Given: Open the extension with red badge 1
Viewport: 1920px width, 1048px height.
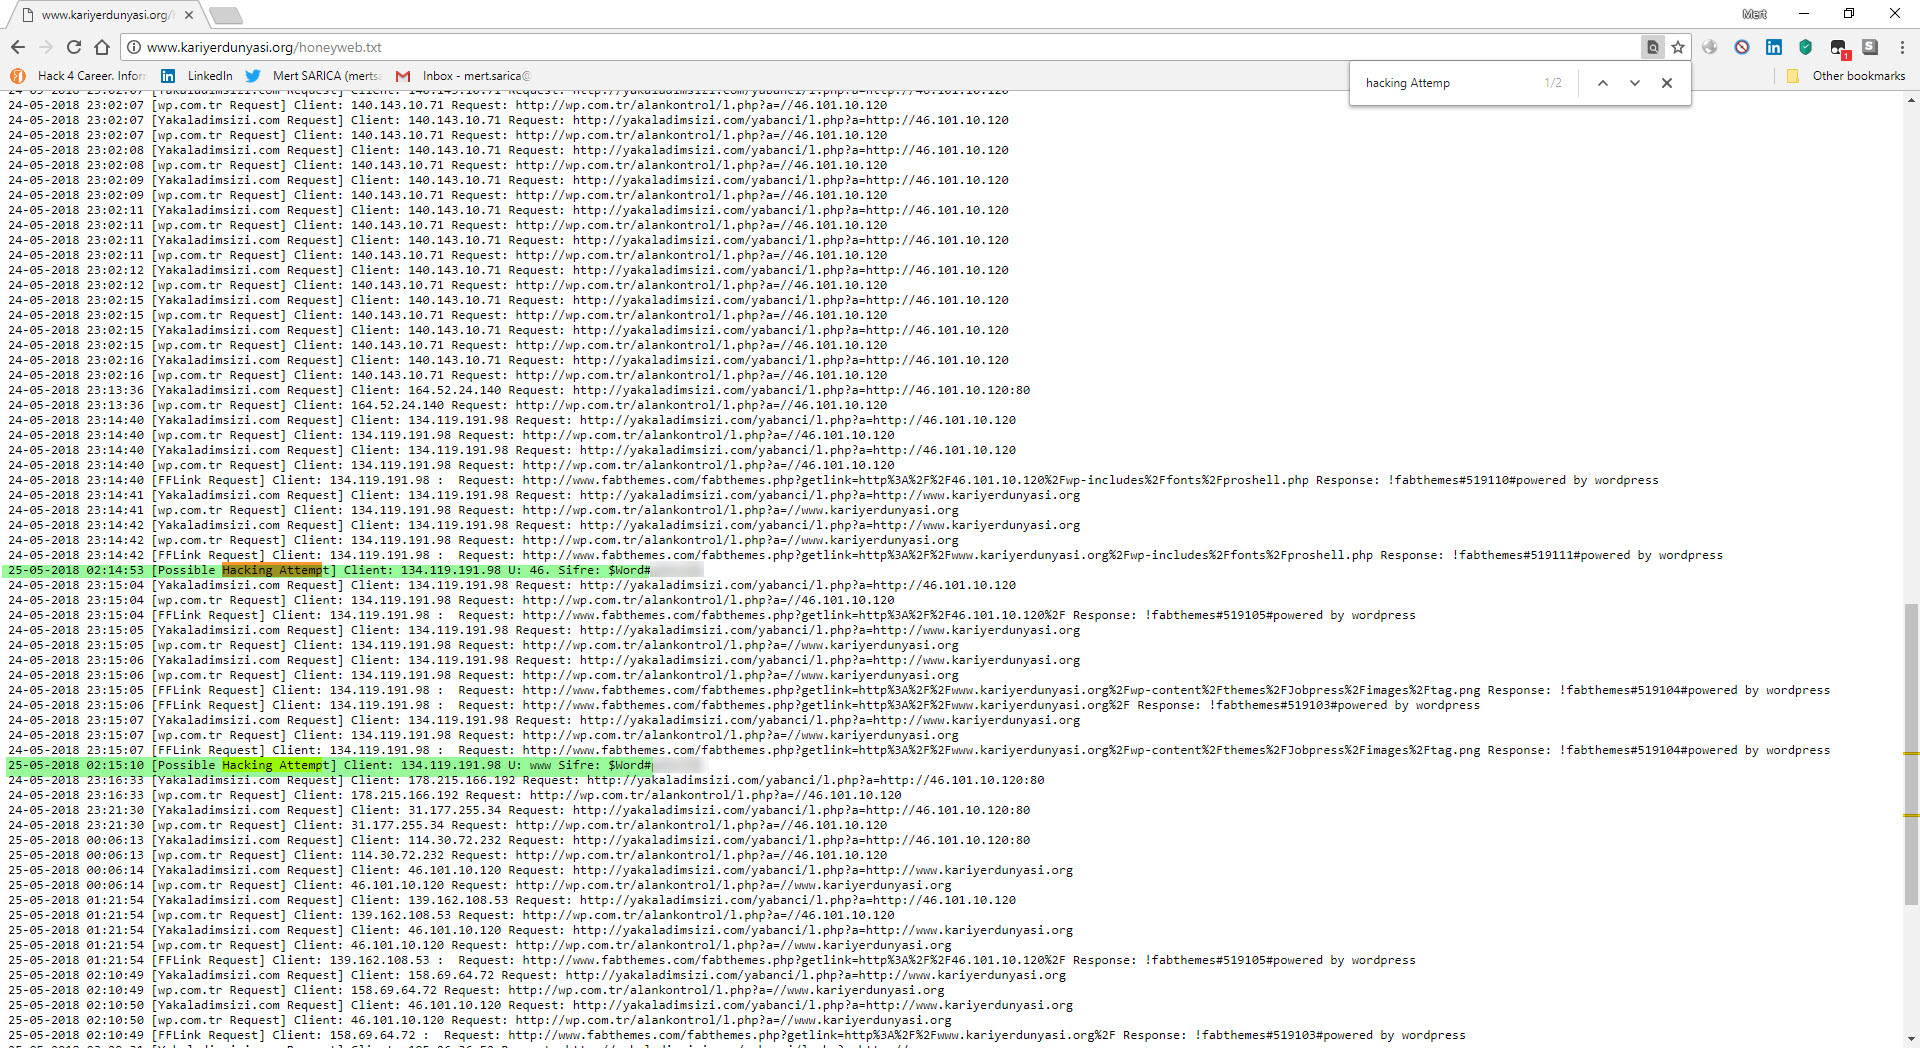Looking at the screenshot, I should point(1839,48).
